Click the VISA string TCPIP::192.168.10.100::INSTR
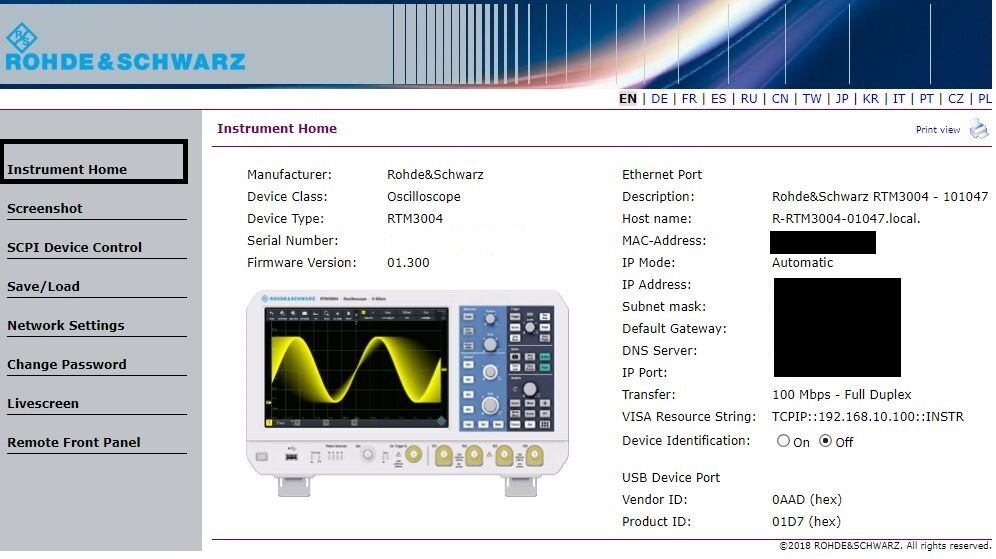 (x=868, y=417)
